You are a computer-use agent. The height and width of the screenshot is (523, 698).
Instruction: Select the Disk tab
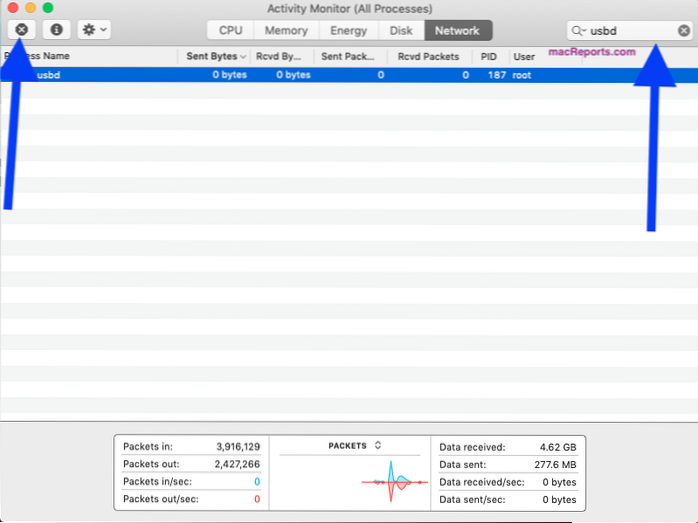coord(400,30)
